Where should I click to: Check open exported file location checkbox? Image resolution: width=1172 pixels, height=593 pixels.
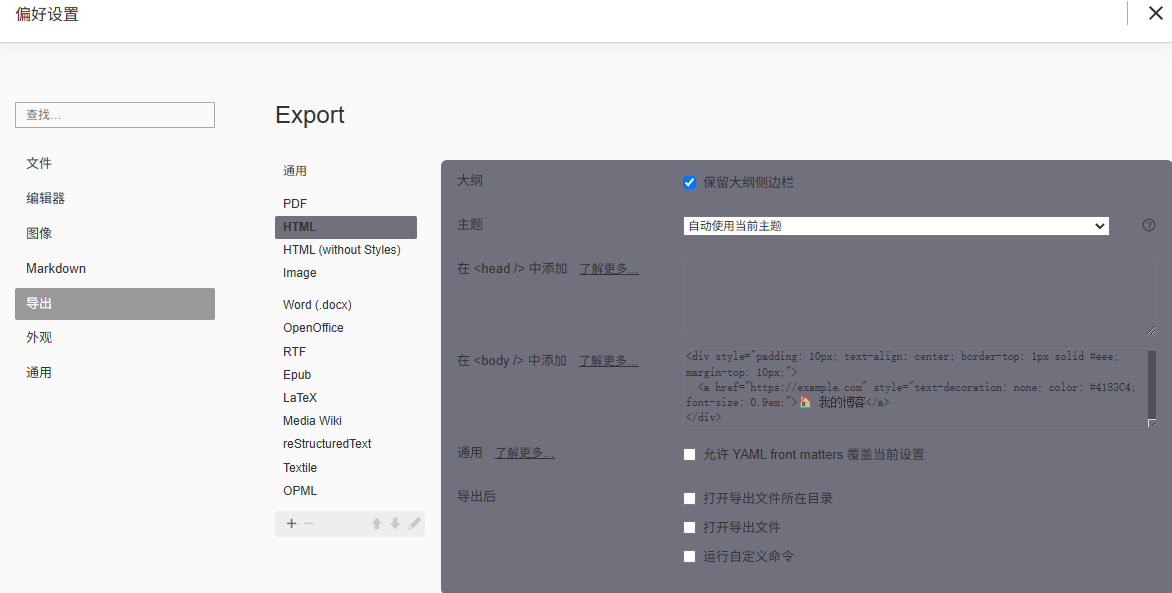click(x=689, y=498)
